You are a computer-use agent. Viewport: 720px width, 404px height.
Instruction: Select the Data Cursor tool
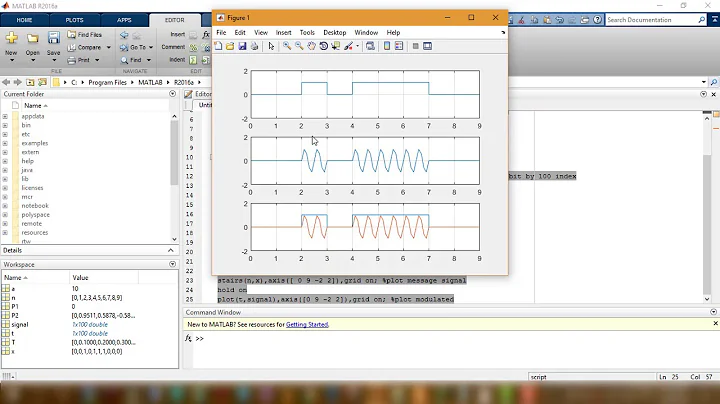click(336, 46)
